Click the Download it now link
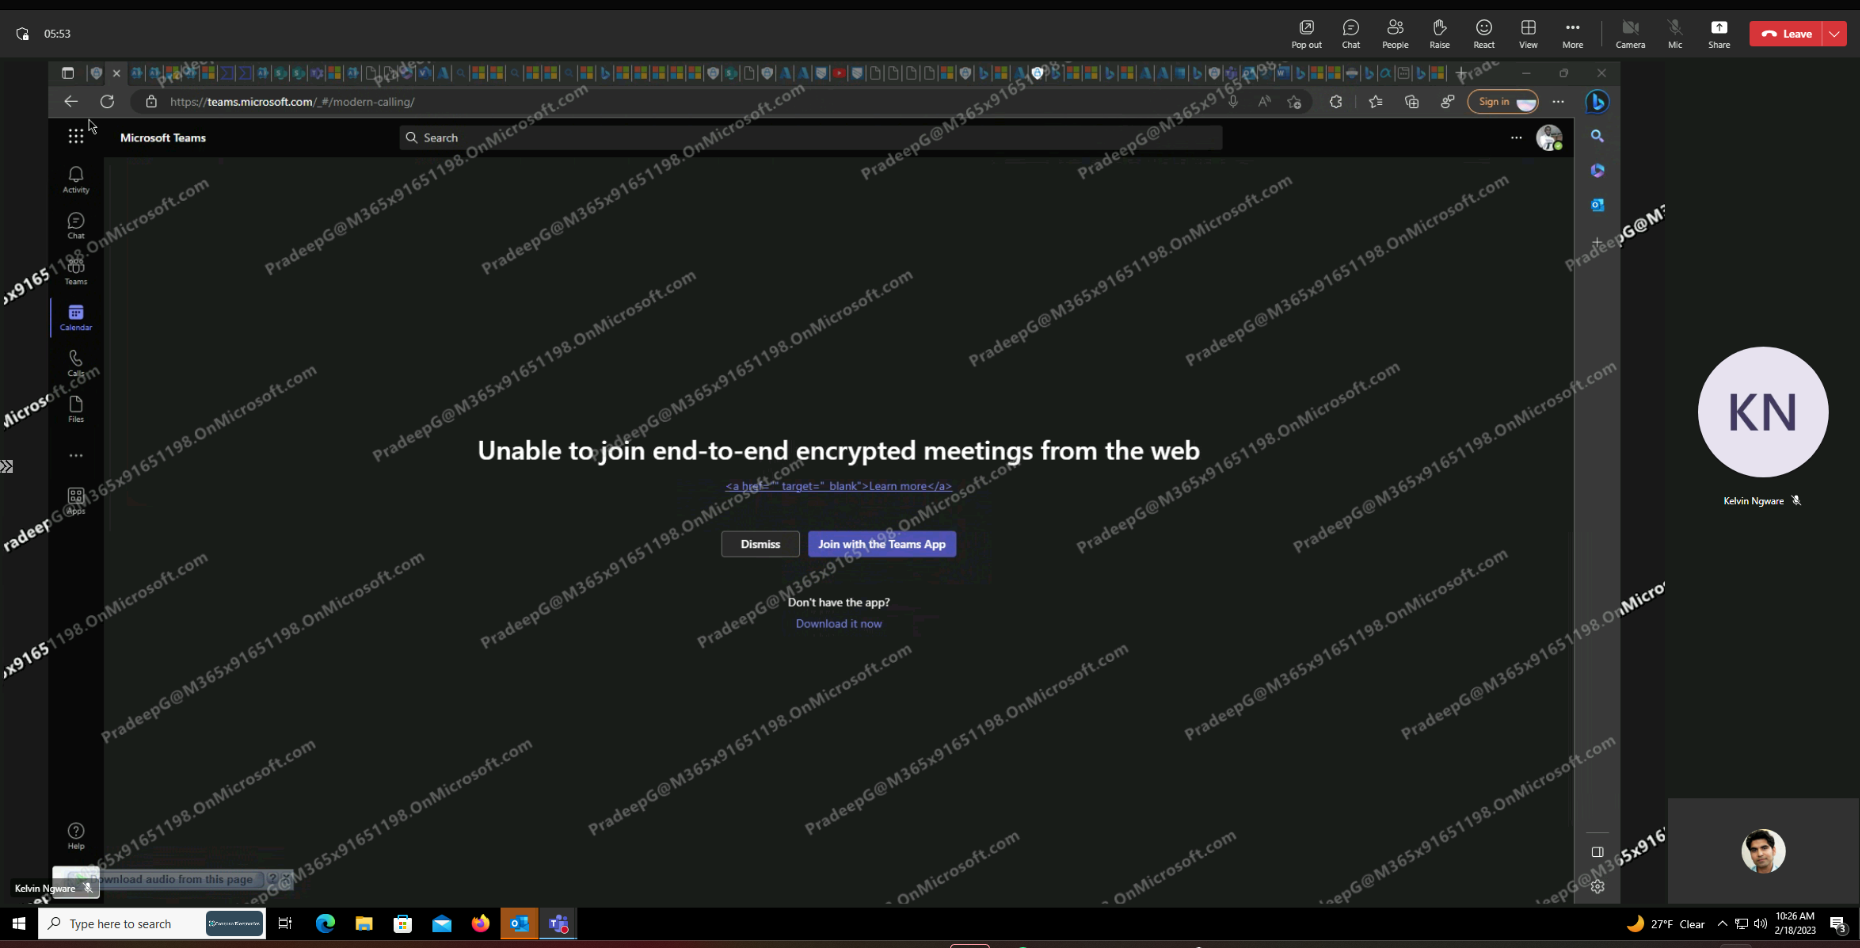The height and width of the screenshot is (948, 1860). point(838,624)
